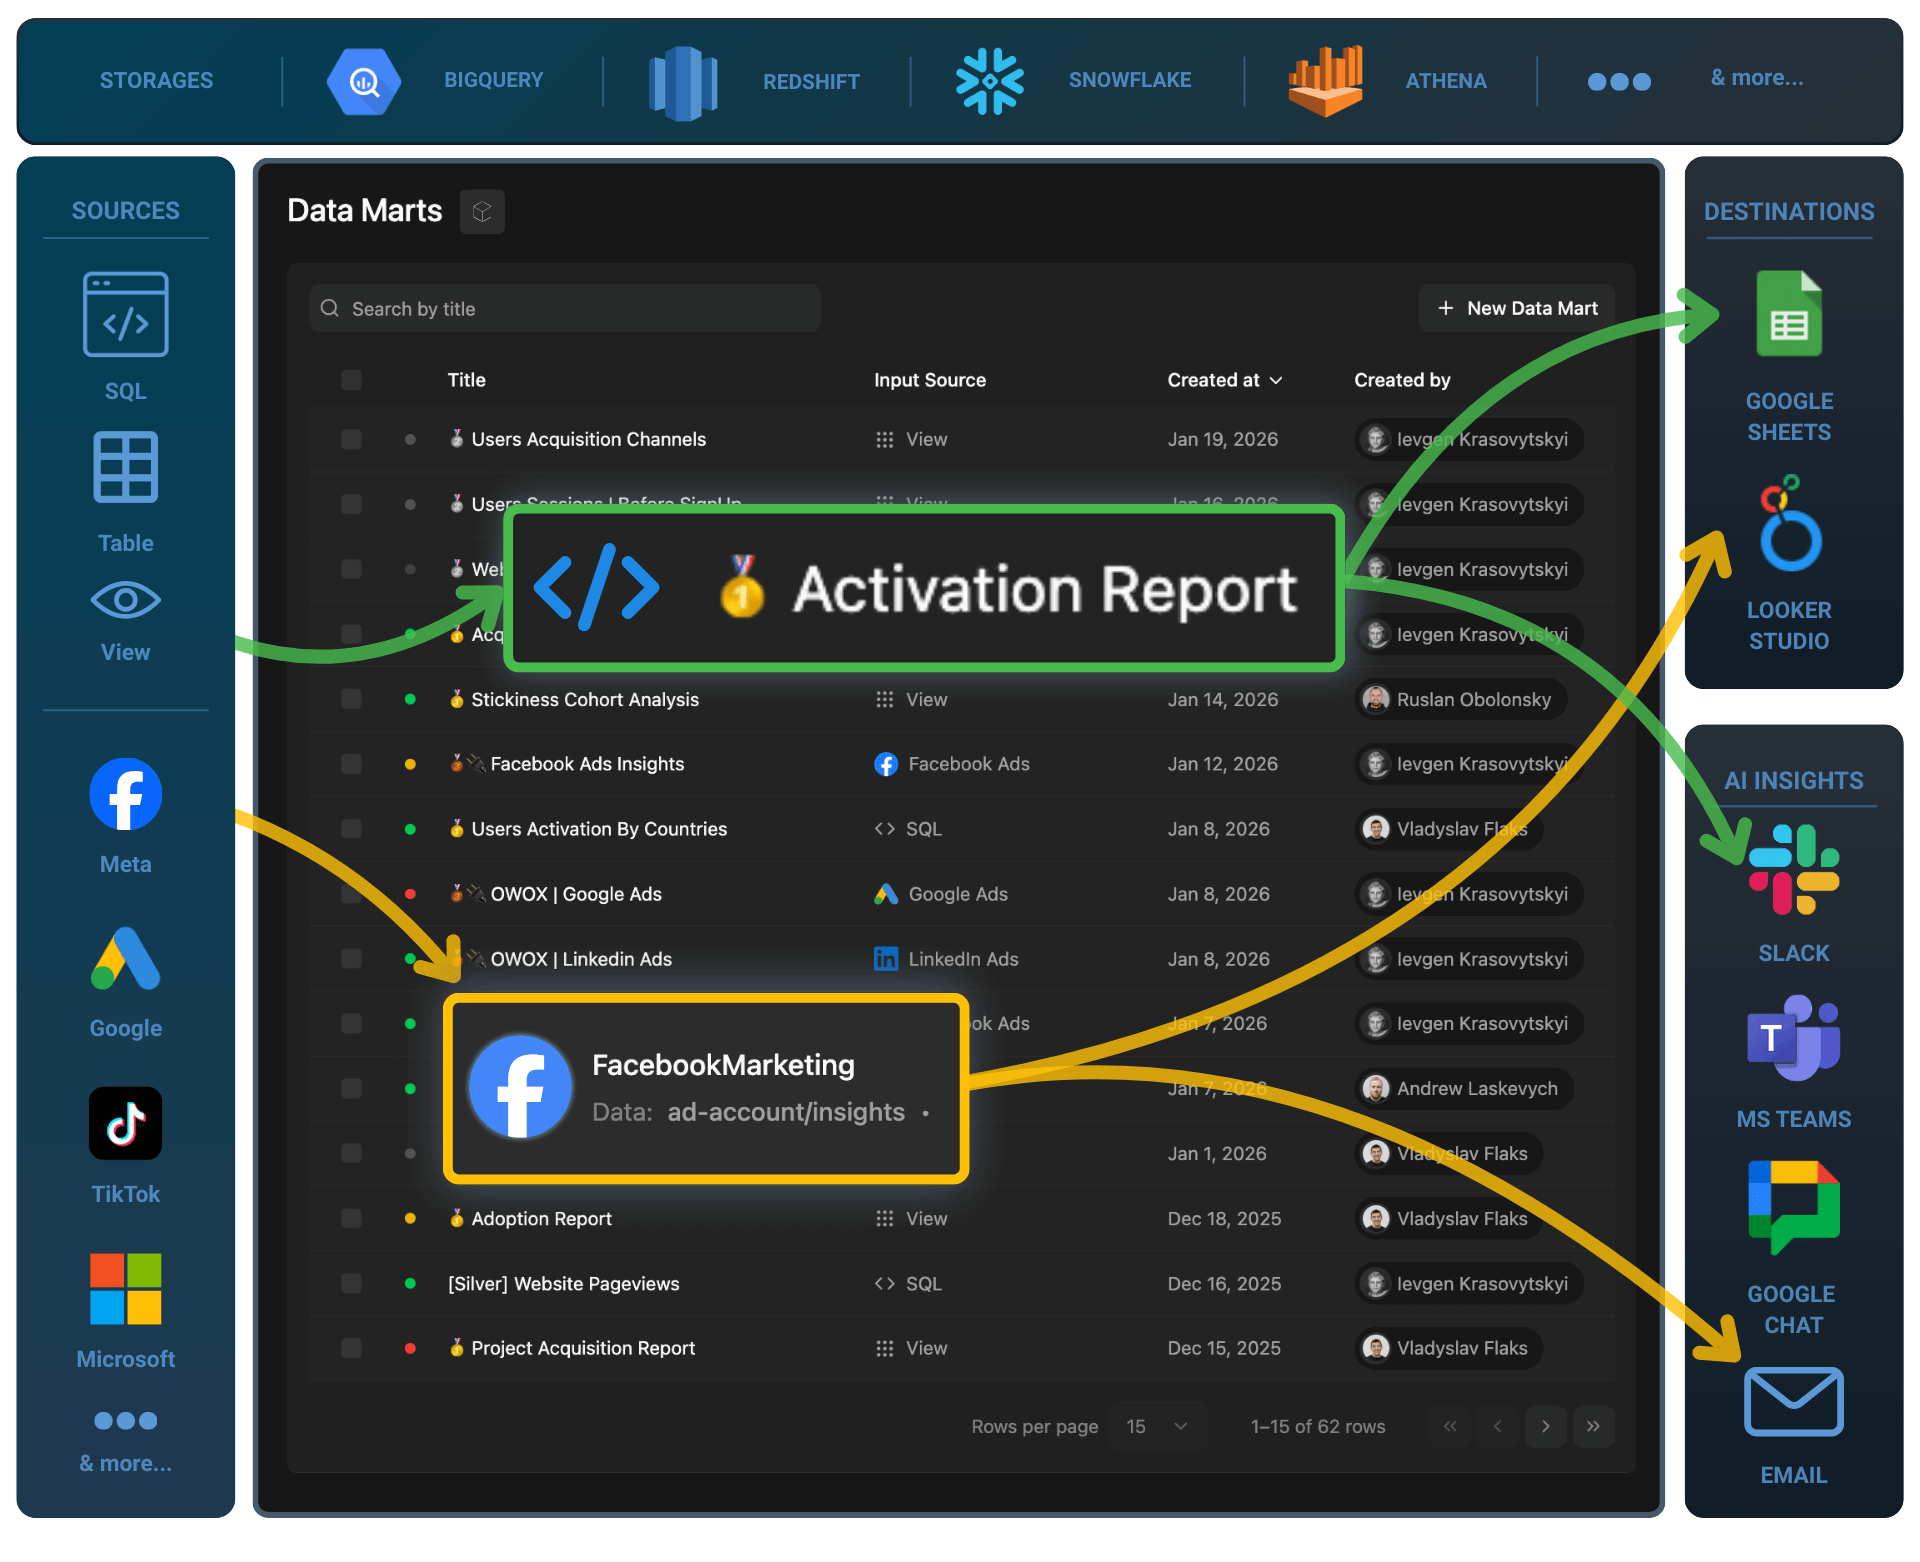1920x1562 pixels.
Task: Select the Looker Studio destination
Action: coord(1789,528)
